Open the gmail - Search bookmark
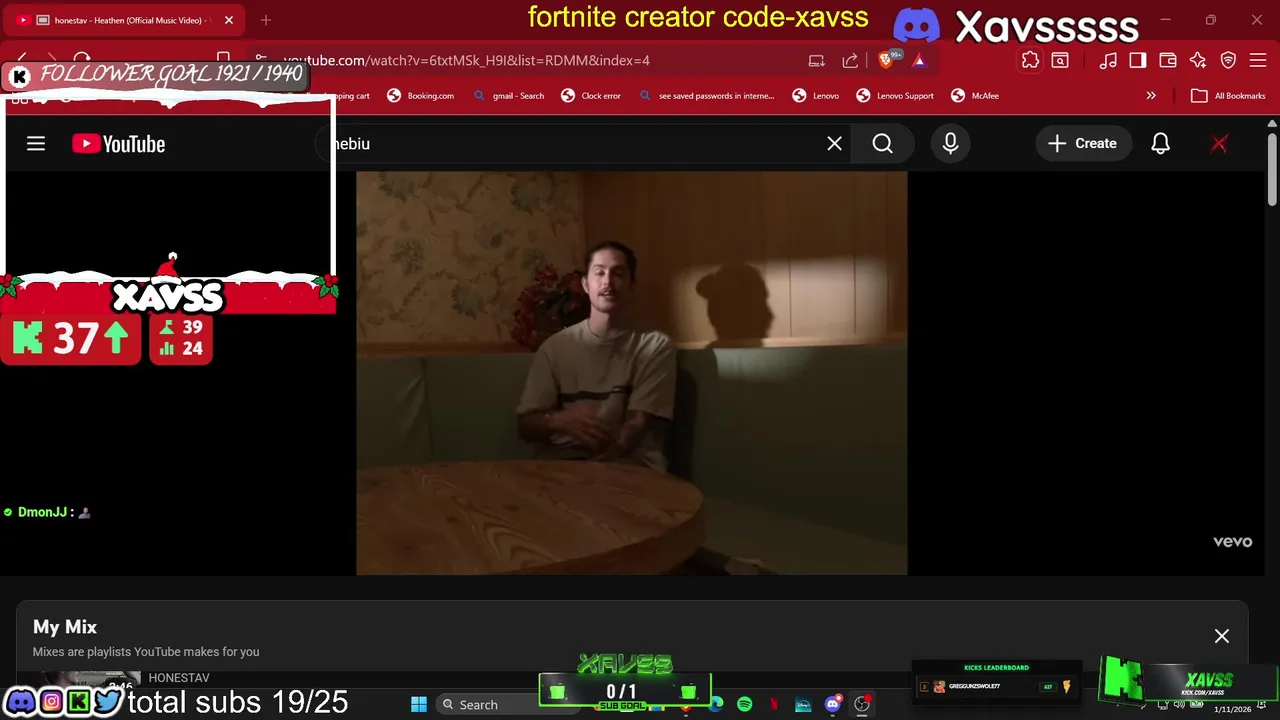This screenshot has height=720, width=1280. point(509,96)
